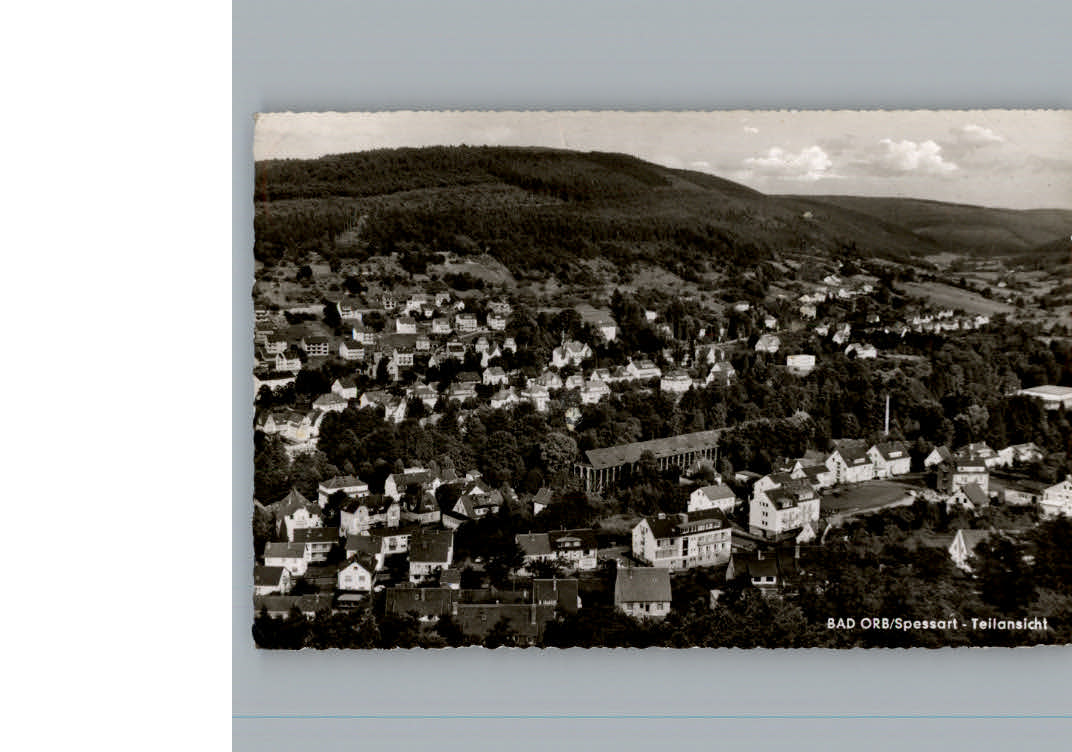Click the word Teilansicht in the caption
This screenshot has width=1072, height=752.
pyautogui.click(x=1008, y=624)
